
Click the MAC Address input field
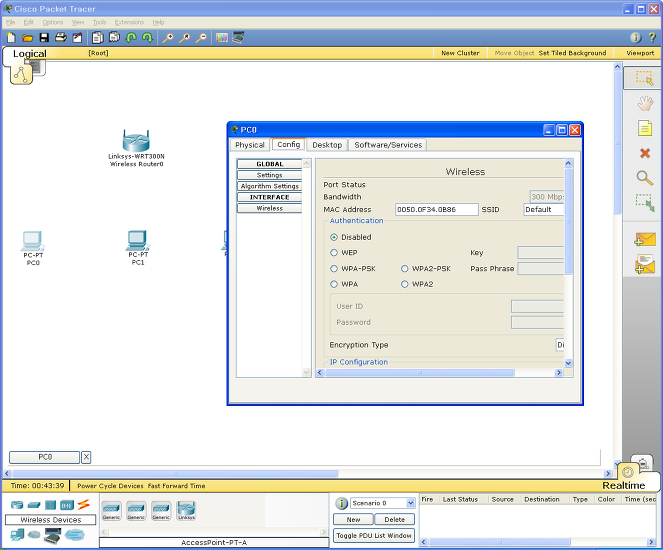437,209
